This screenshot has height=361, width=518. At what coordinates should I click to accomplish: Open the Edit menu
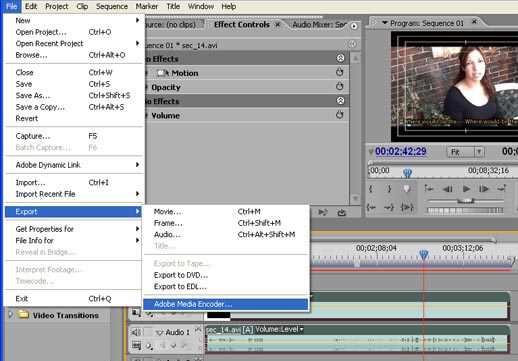[31, 6]
